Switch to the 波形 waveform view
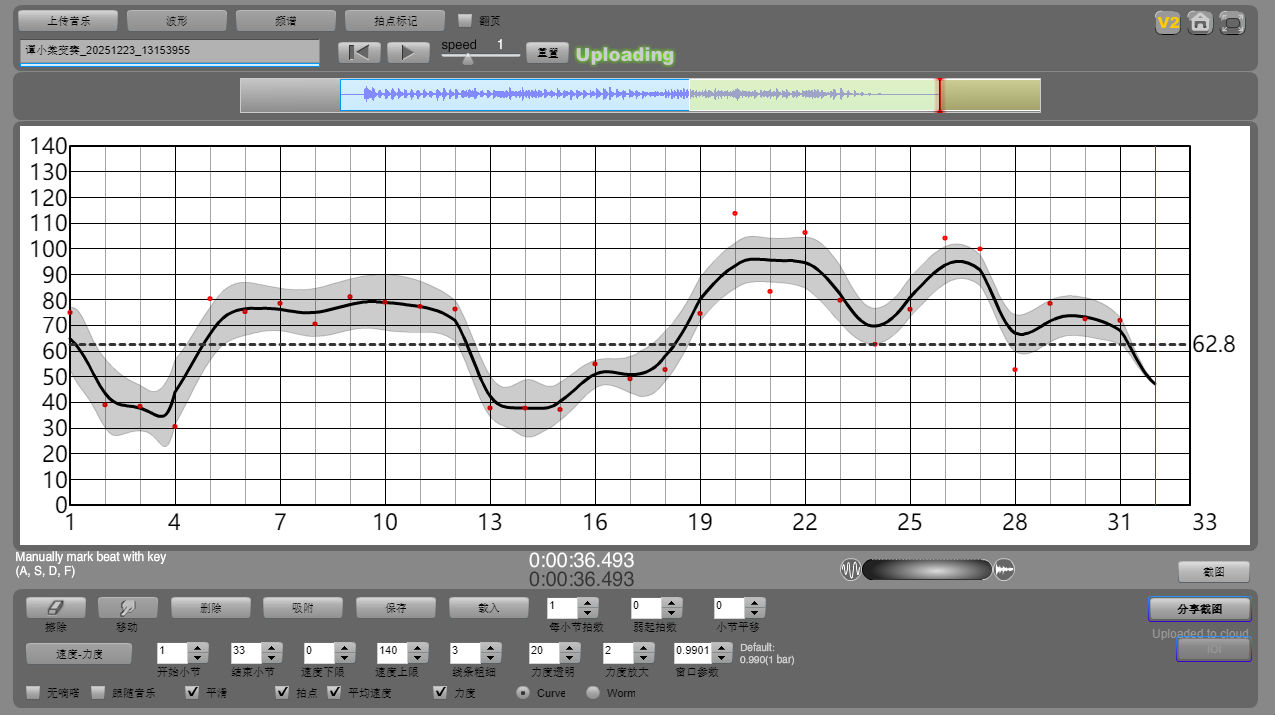 [177, 20]
